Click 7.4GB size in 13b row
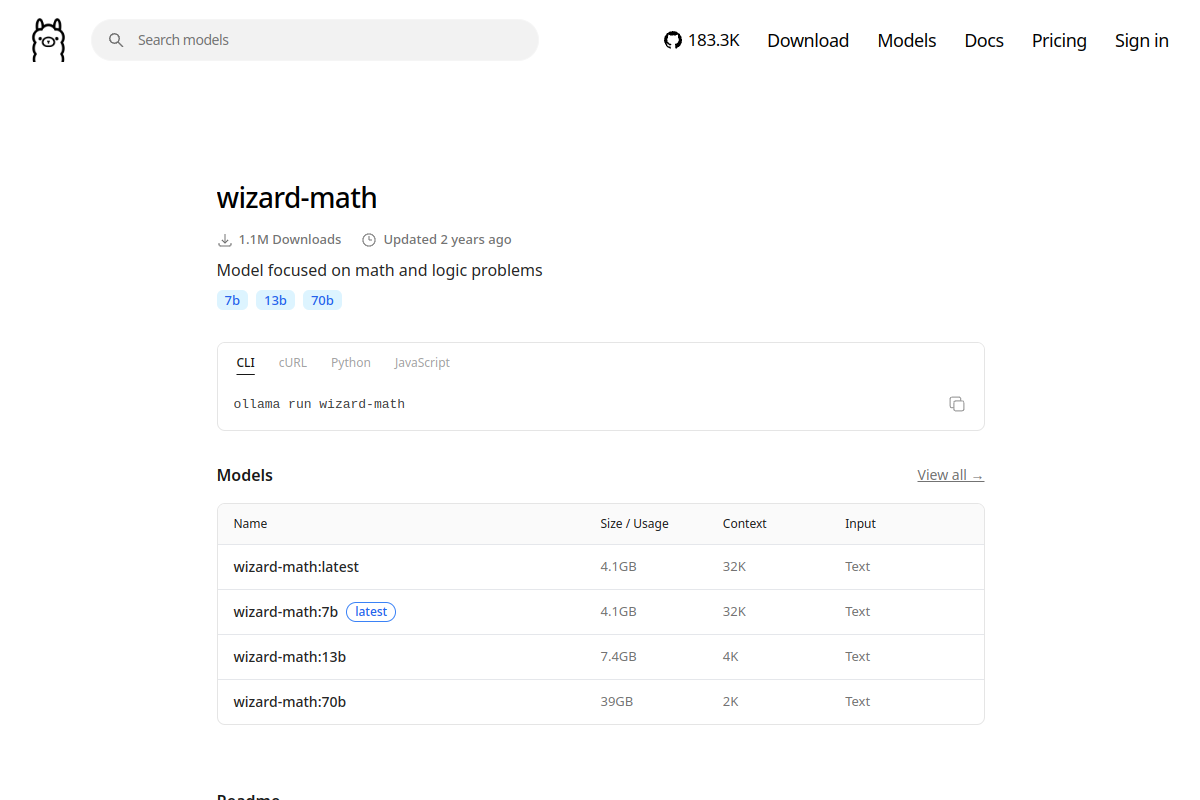Screen dimensions: 1200x800 point(618,657)
